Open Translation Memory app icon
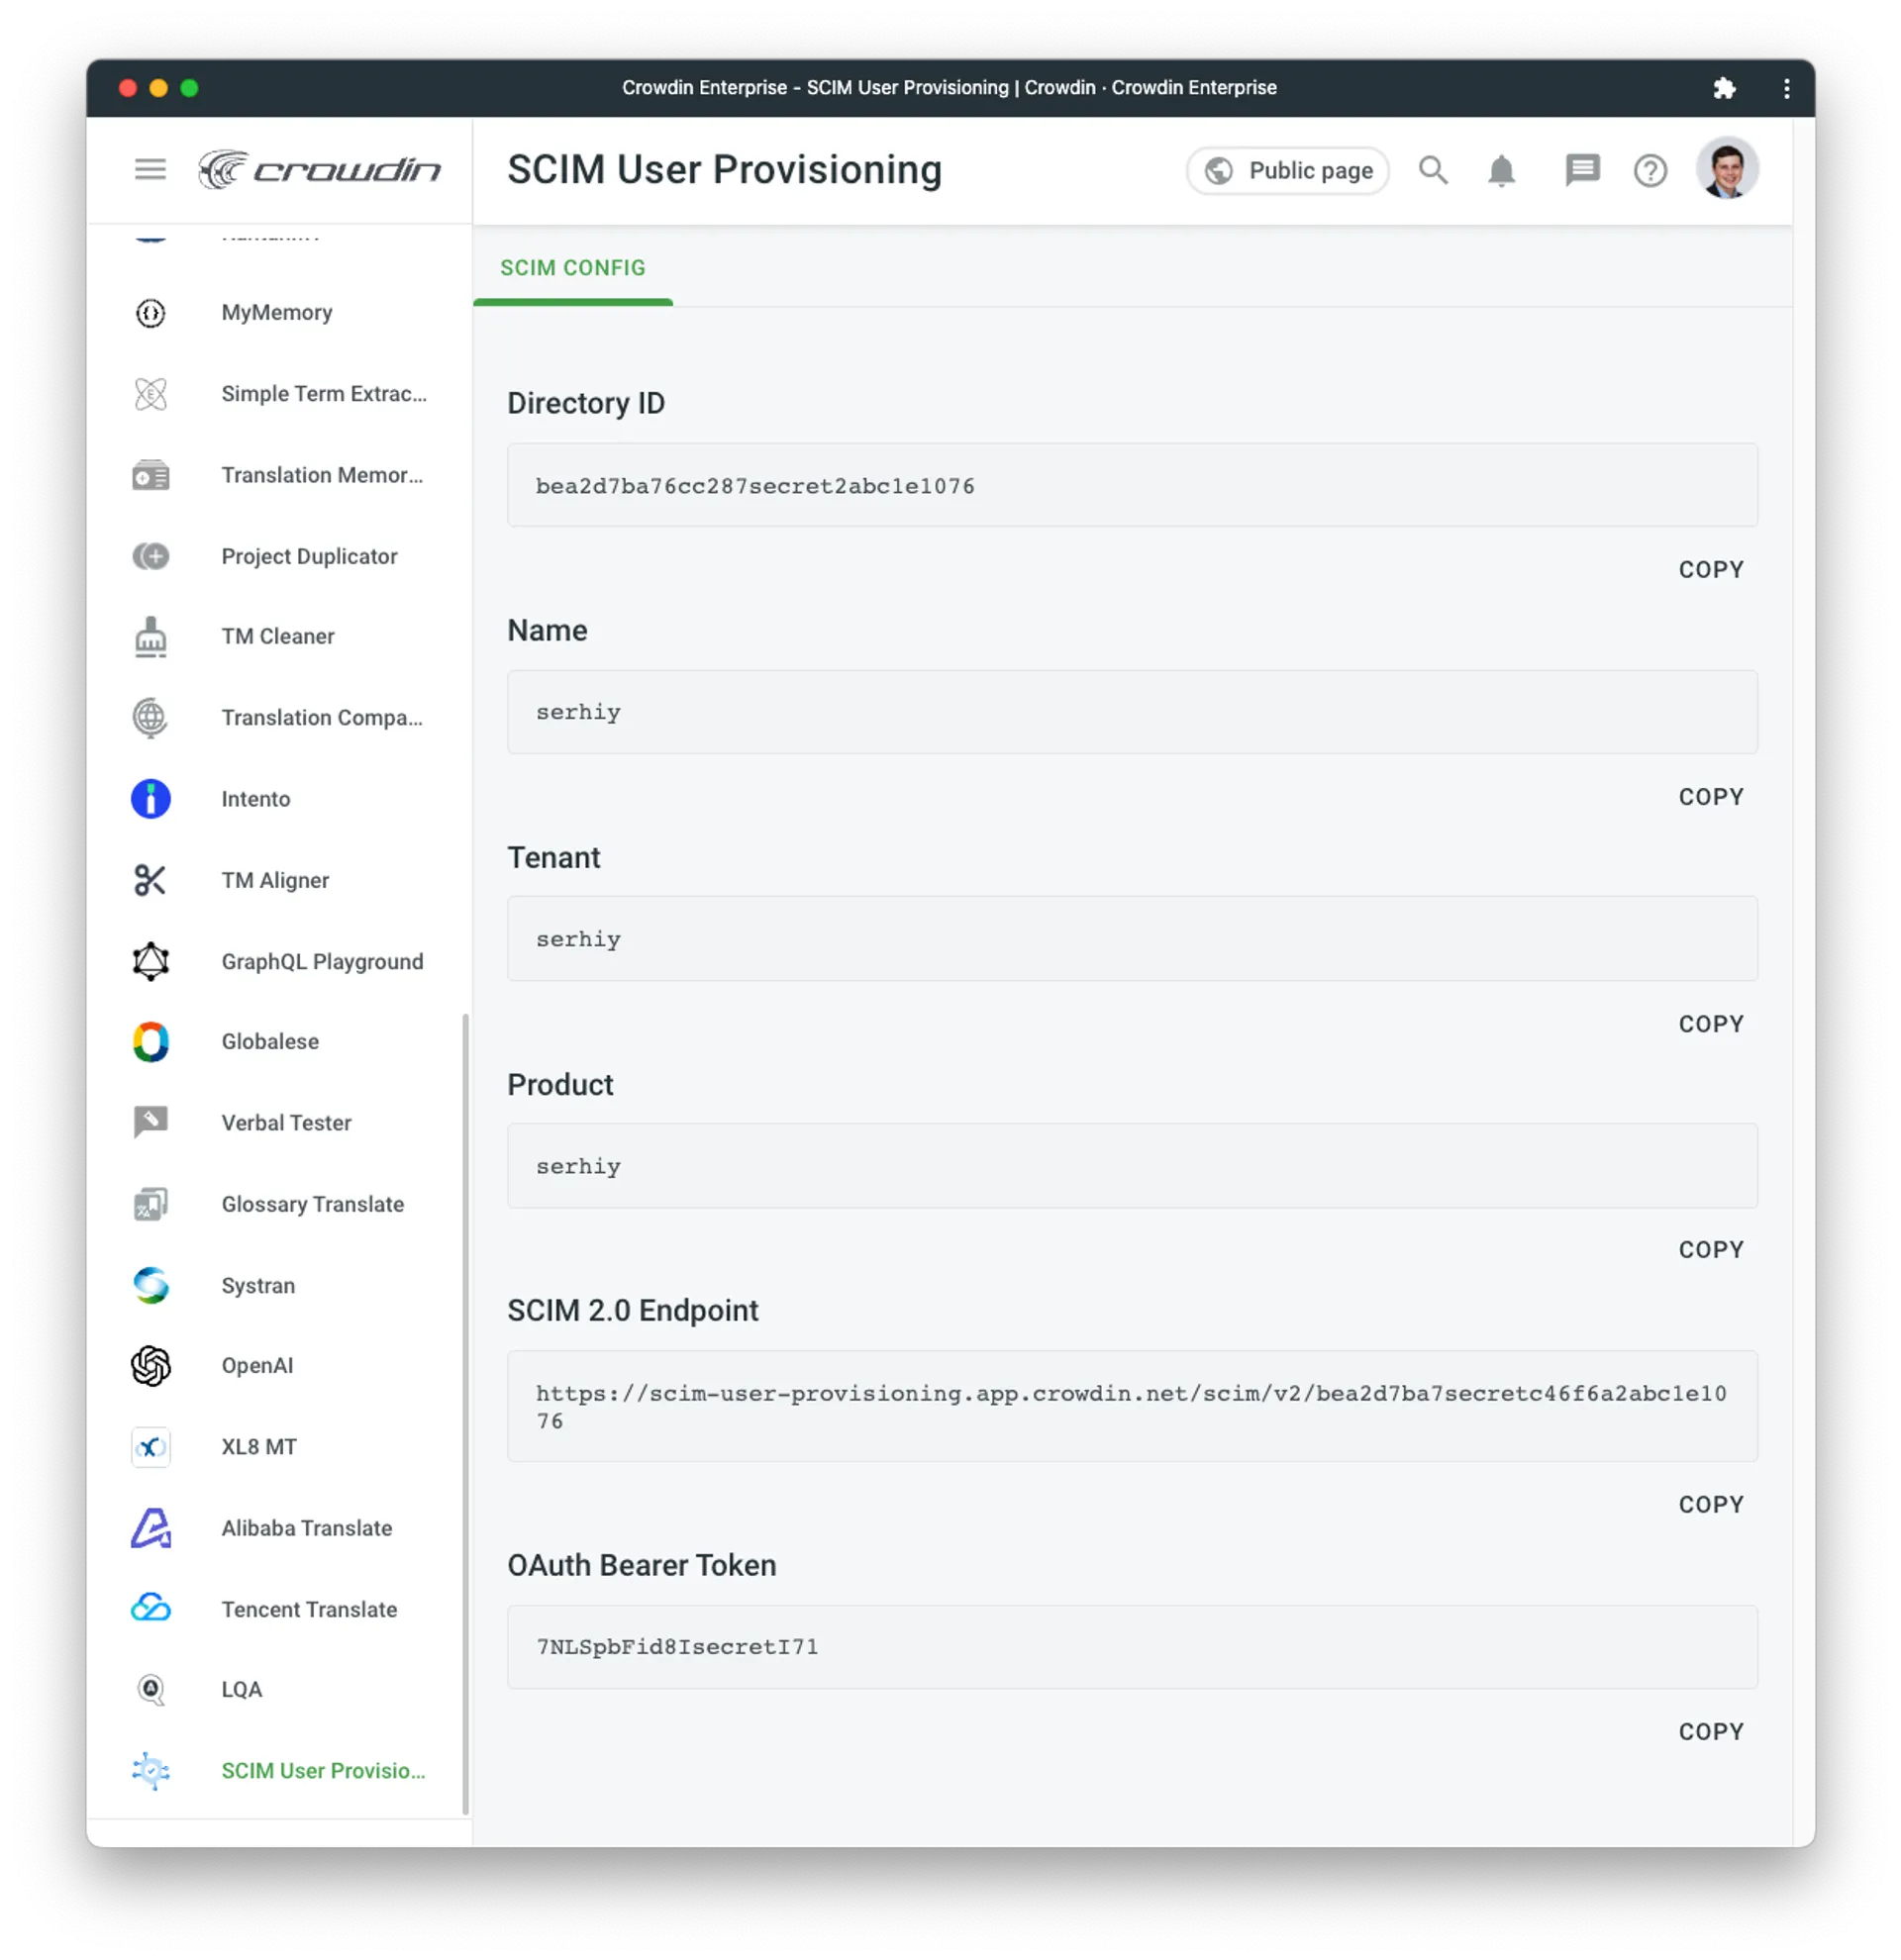 (x=150, y=475)
